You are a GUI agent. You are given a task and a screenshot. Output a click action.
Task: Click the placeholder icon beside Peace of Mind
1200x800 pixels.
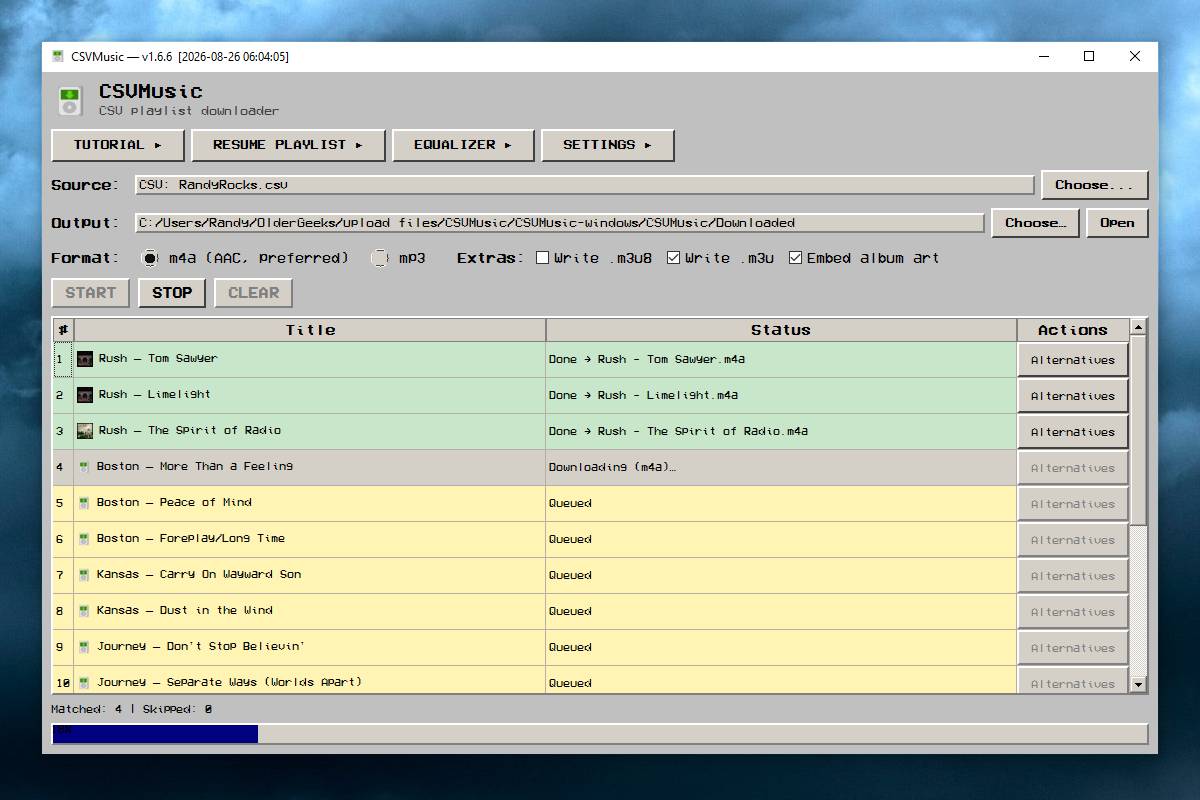pyautogui.click(x=84, y=503)
